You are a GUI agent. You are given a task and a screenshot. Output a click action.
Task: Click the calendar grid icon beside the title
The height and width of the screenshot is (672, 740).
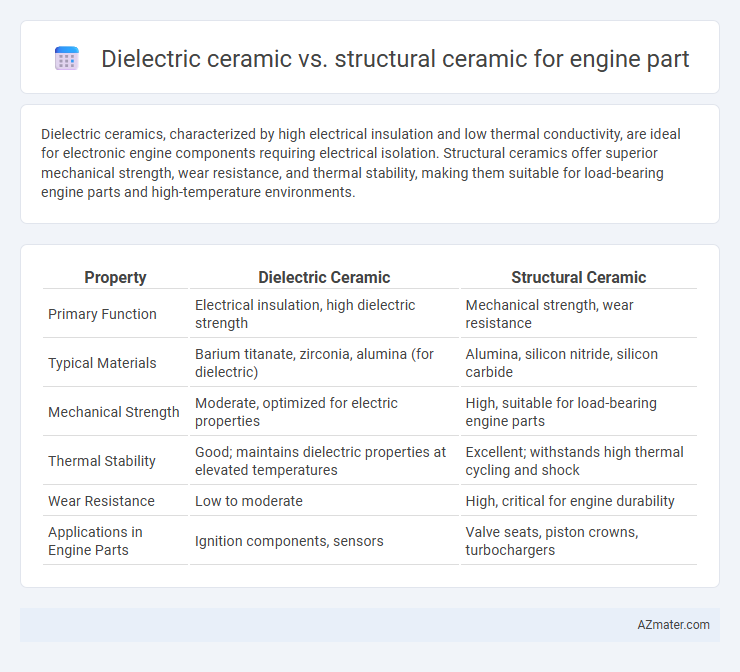tap(67, 59)
